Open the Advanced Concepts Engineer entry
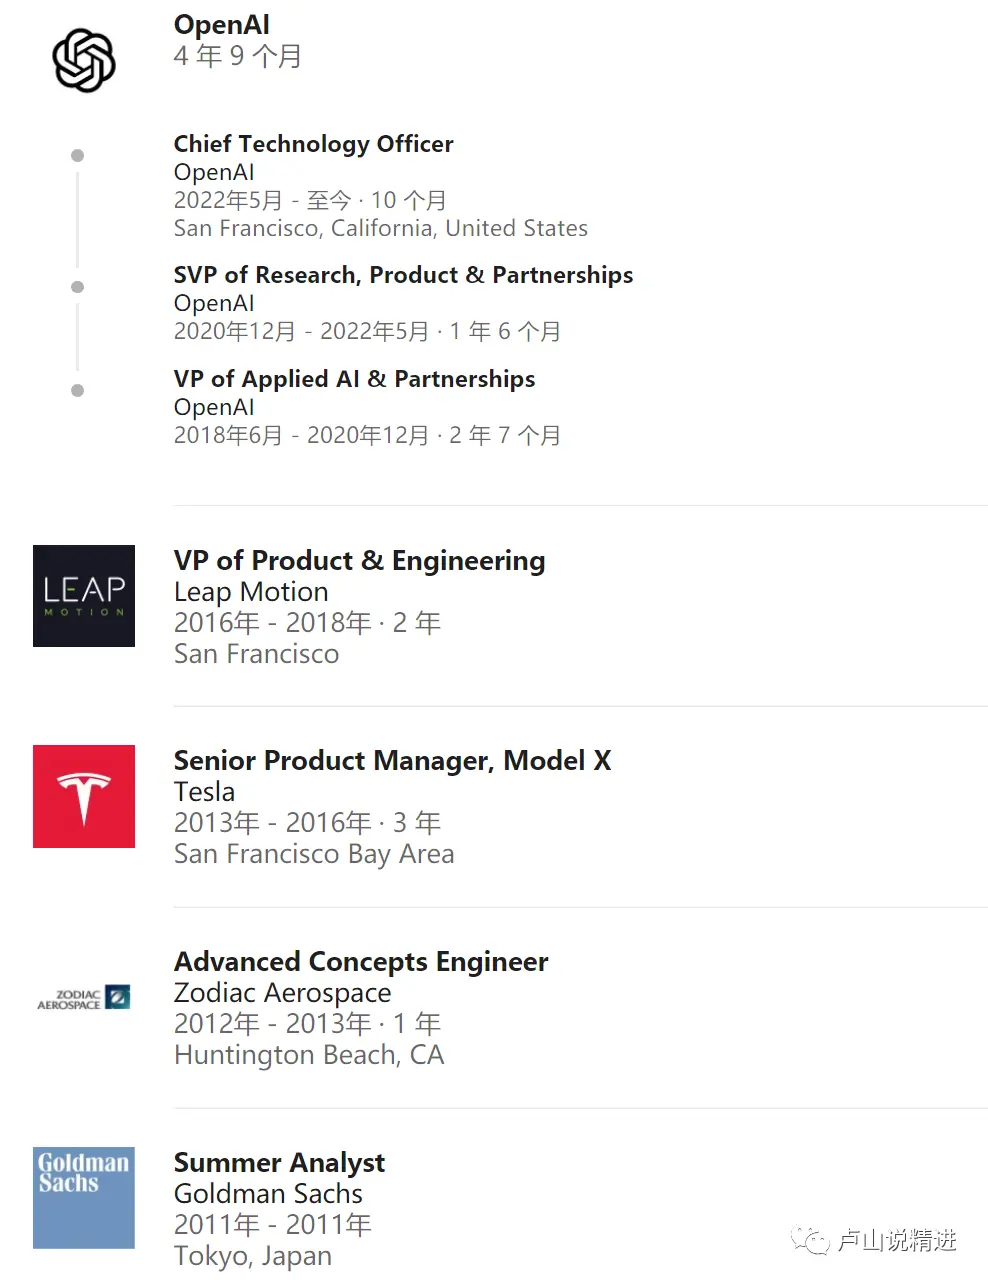Screen dimensions: 988x1283 [x=361, y=962]
